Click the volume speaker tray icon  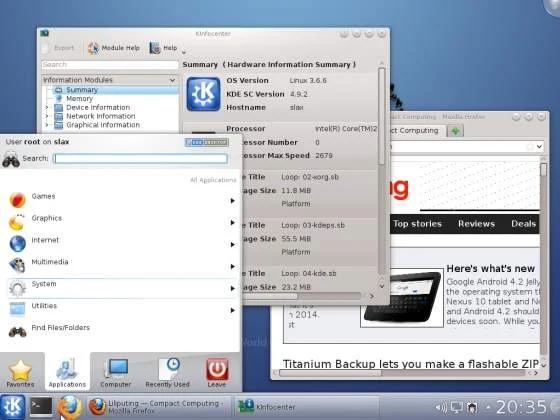click(x=441, y=407)
